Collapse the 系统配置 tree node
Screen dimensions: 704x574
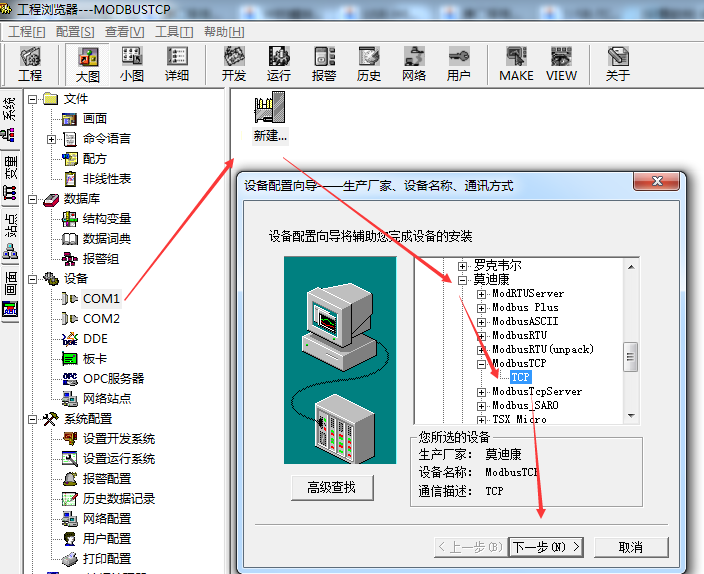(32, 419)
